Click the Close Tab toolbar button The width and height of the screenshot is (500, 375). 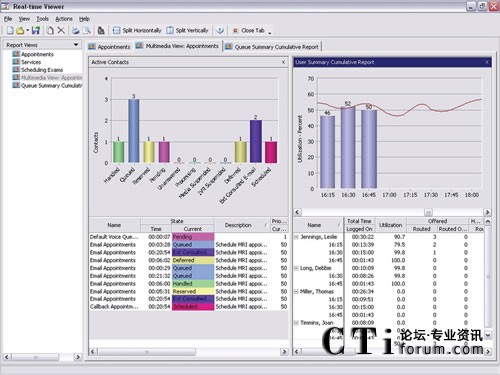point(249,31)
